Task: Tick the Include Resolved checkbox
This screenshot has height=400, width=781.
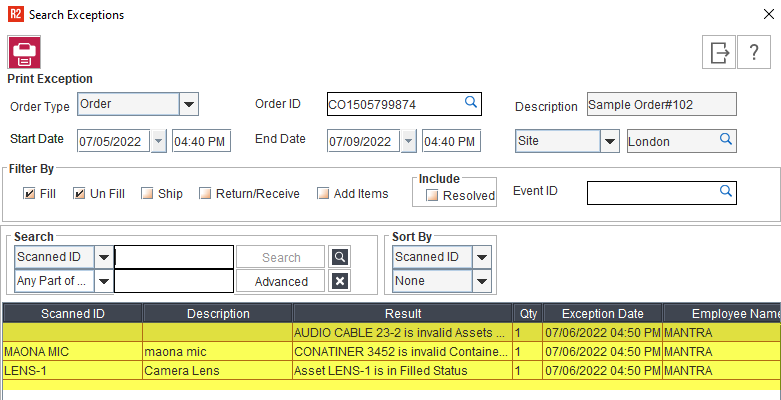Action: (432, 196)
